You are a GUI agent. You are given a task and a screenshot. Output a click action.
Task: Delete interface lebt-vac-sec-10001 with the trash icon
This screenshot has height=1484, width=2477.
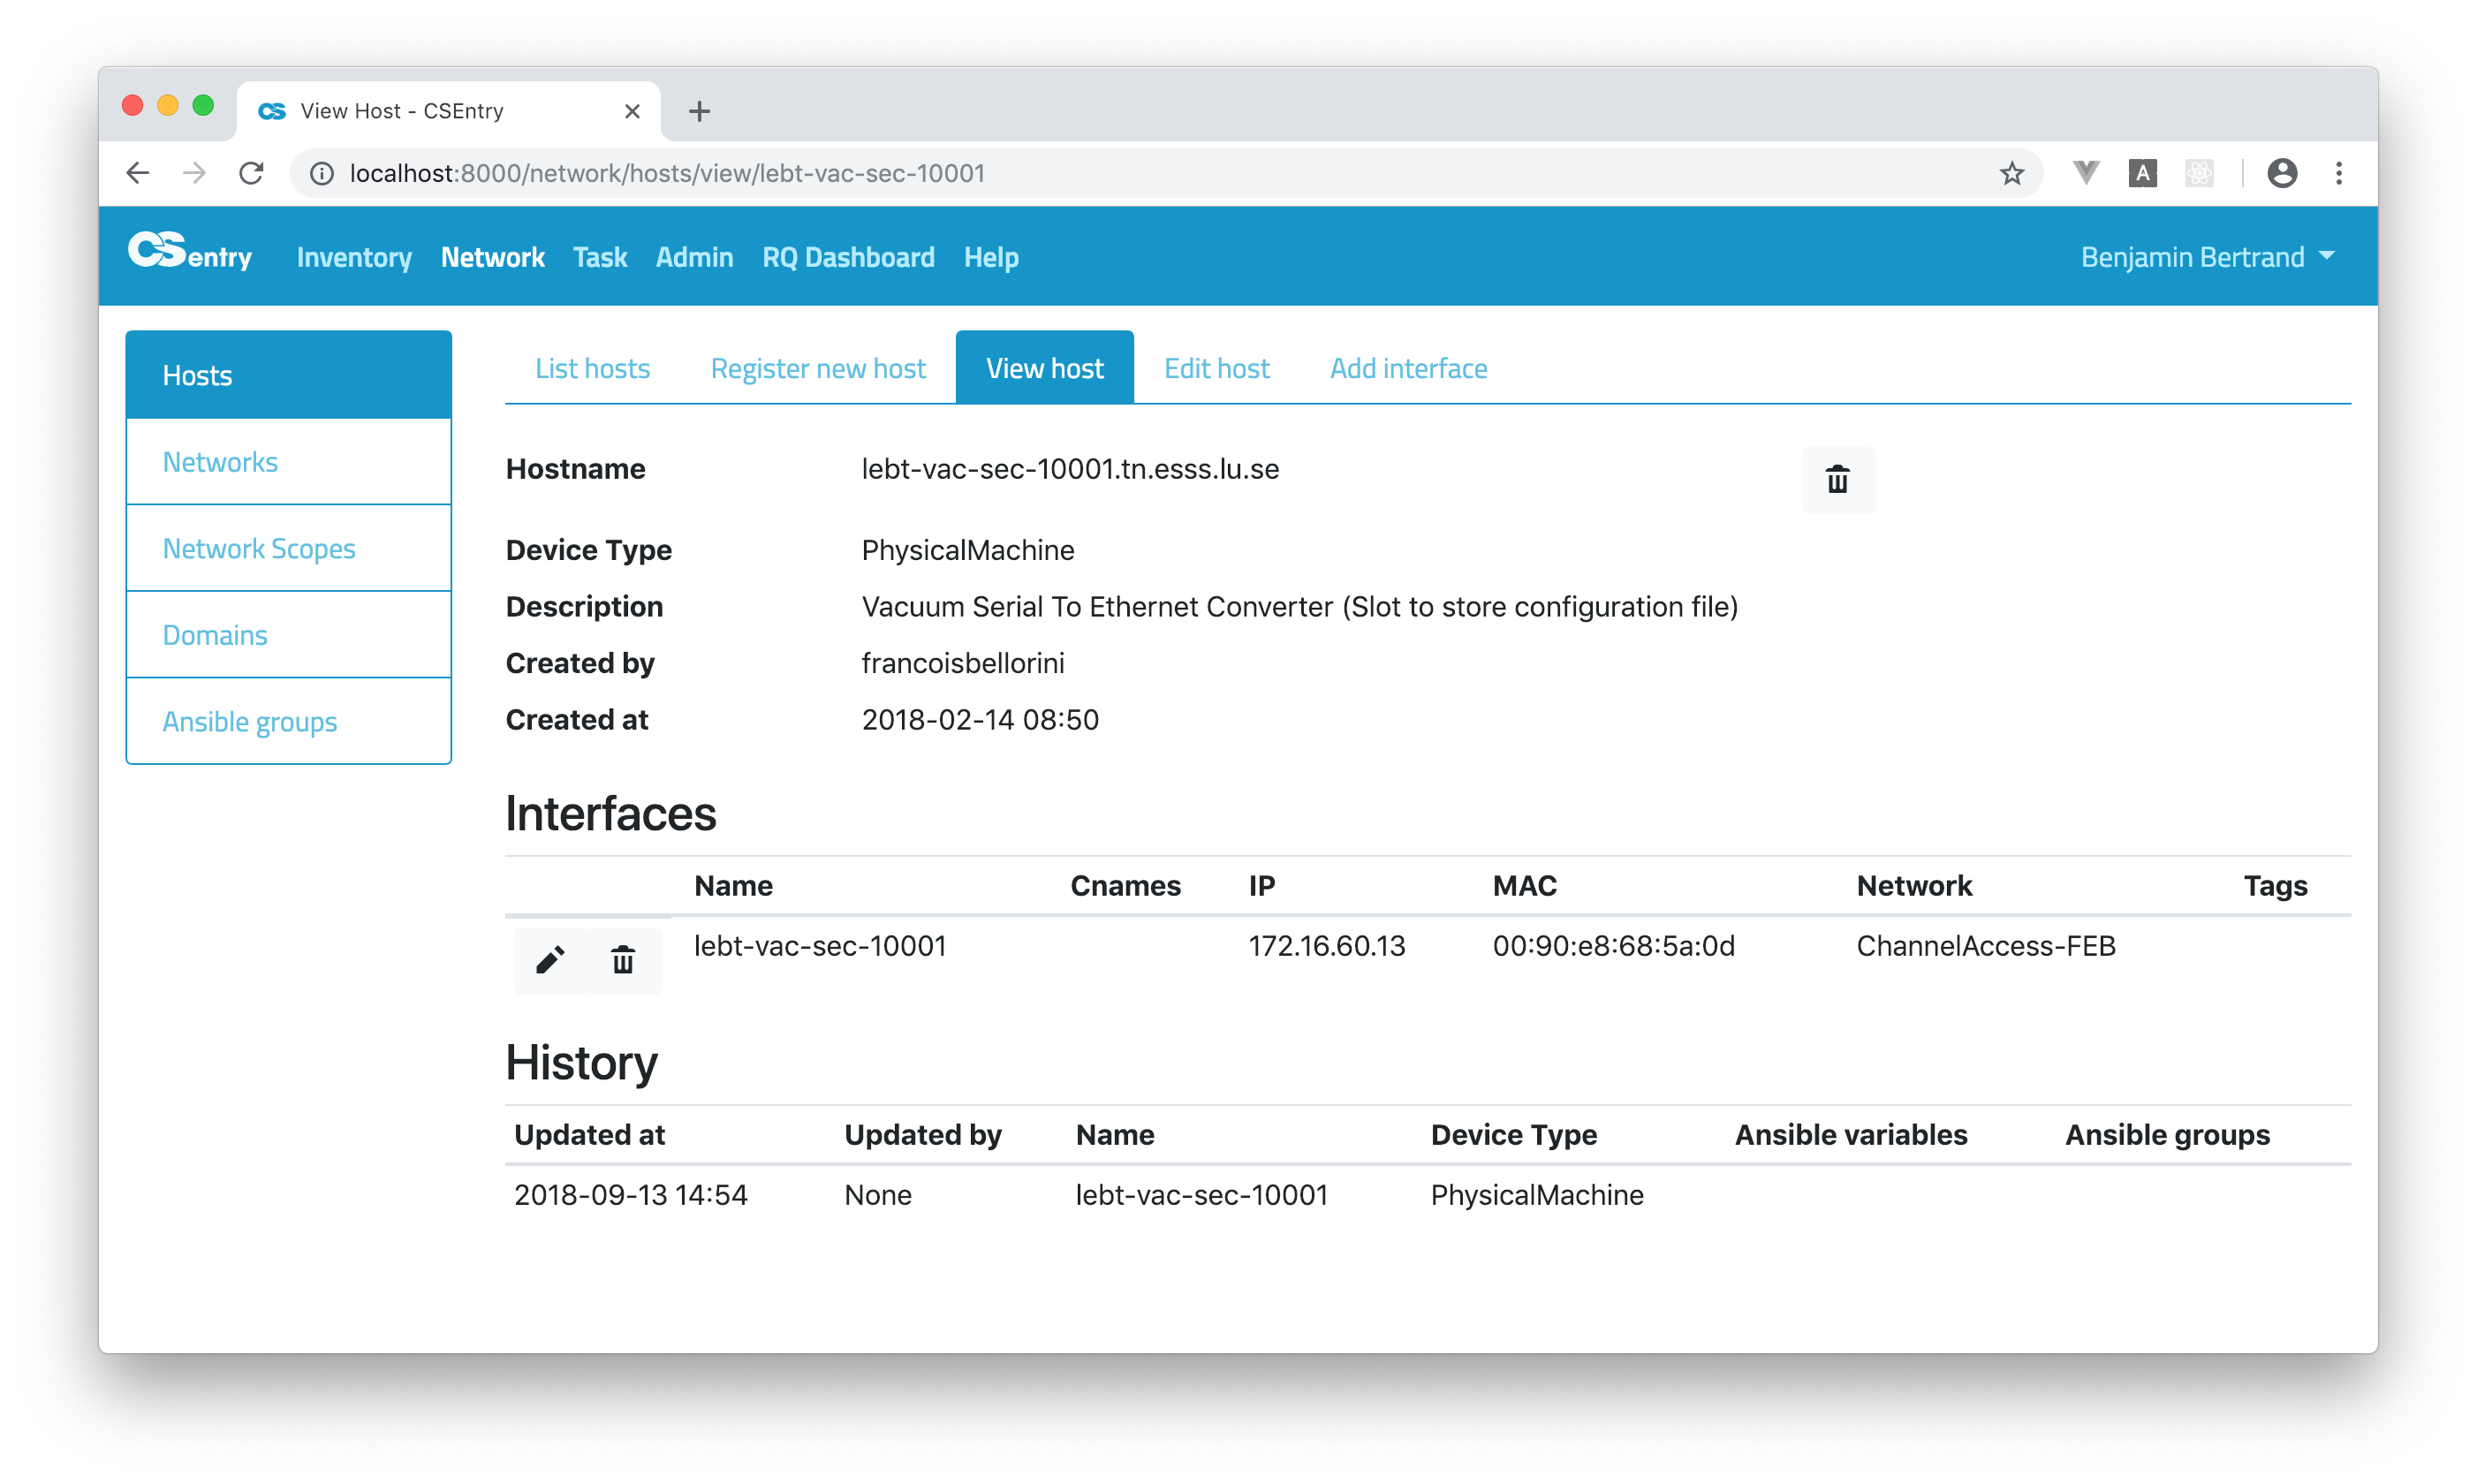click(x=623, y=960)
